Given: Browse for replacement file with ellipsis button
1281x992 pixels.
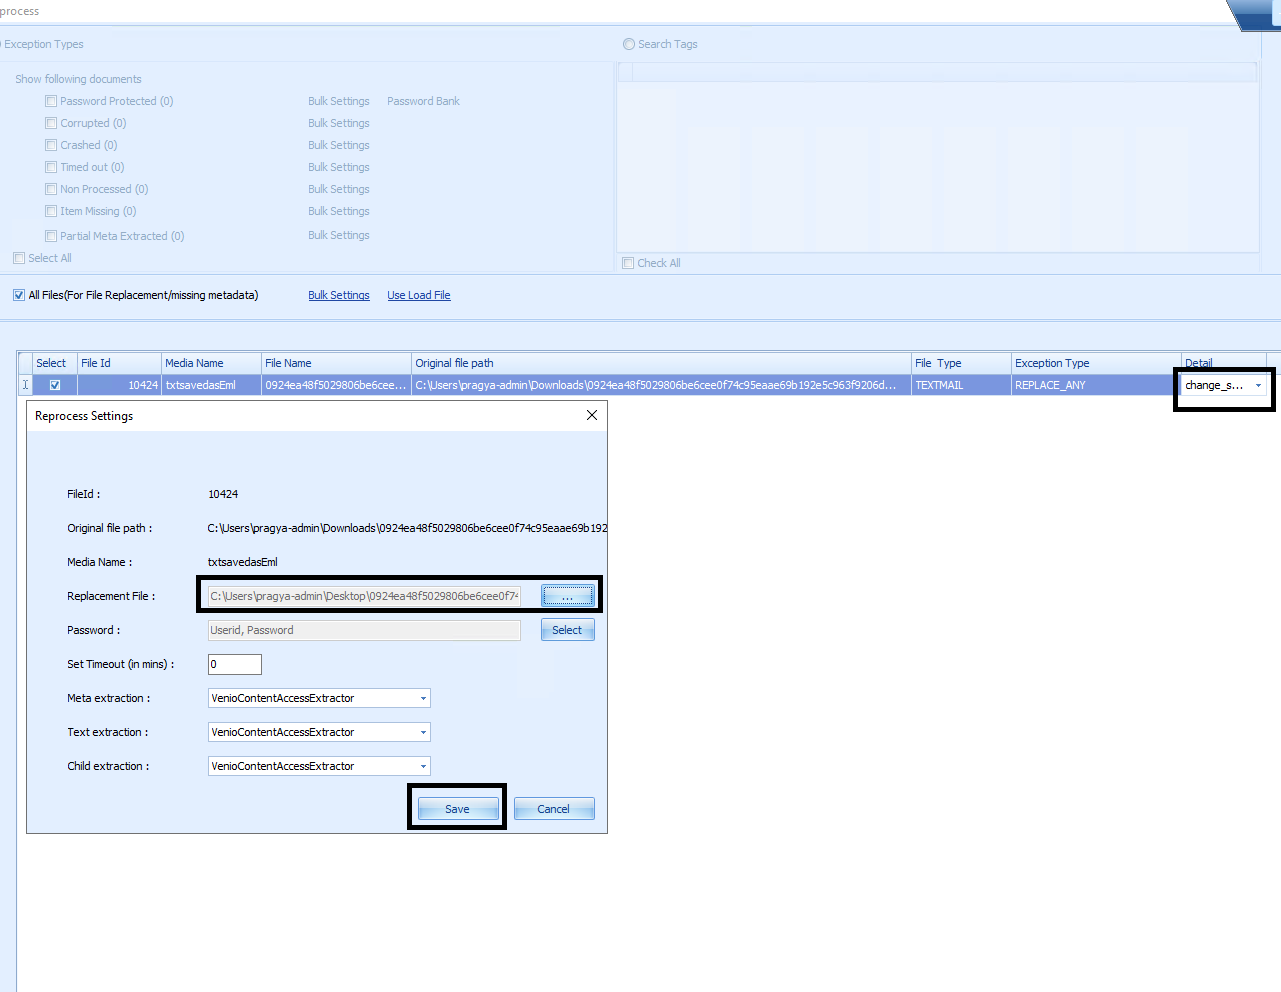Looking at the screenshot, I should (x=567, y=596).
